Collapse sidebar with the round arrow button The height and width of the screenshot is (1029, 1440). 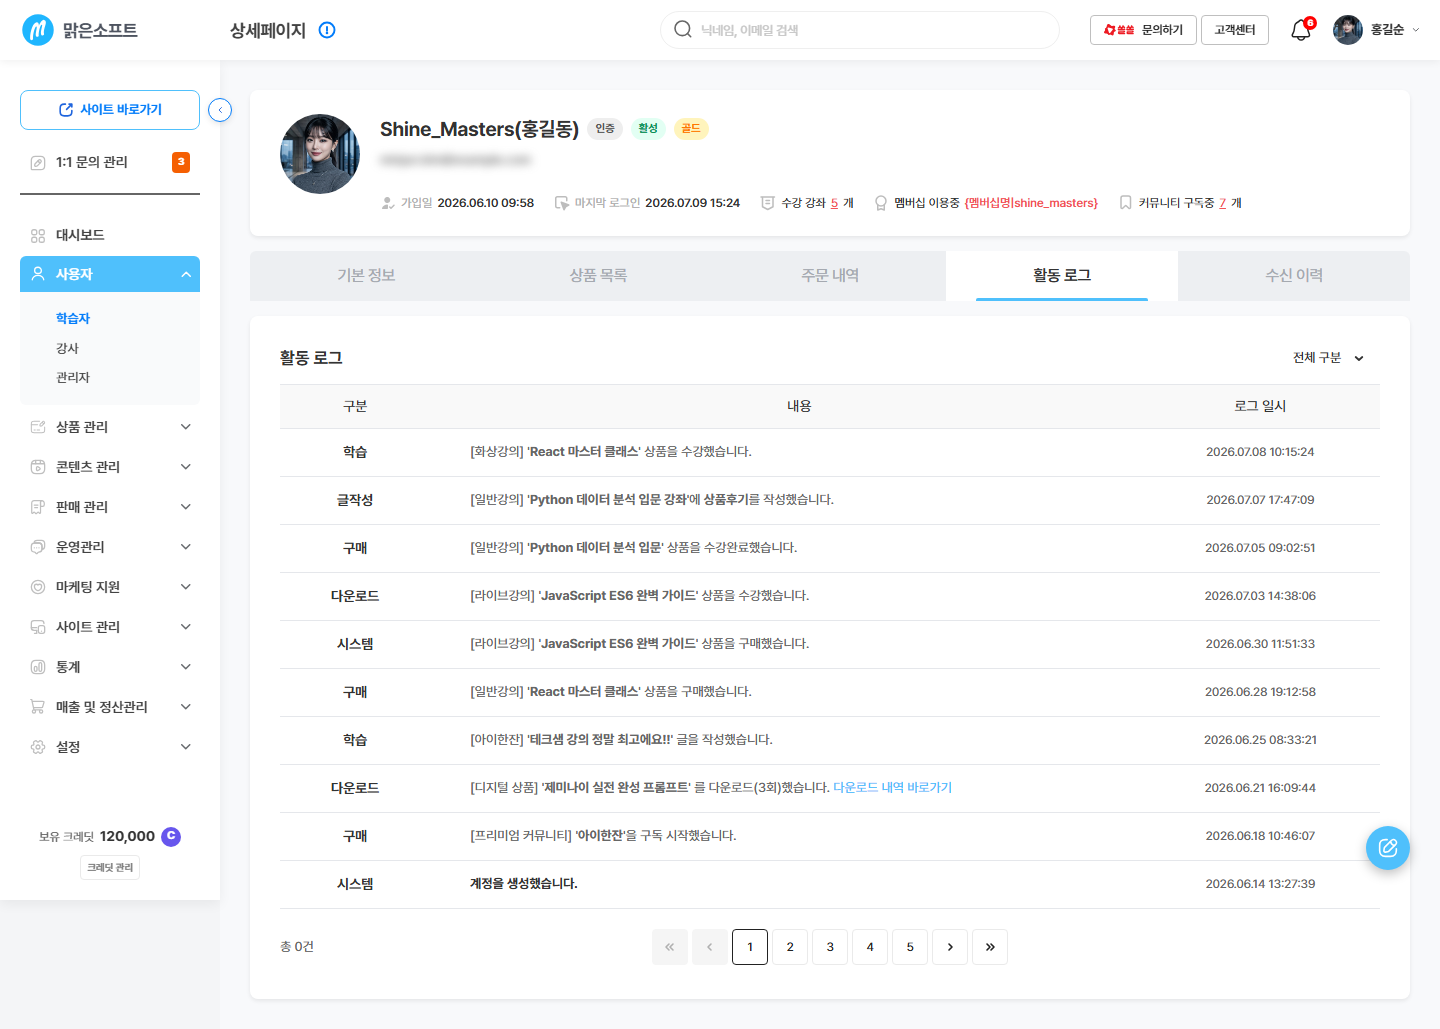click(x=220, y=110)
